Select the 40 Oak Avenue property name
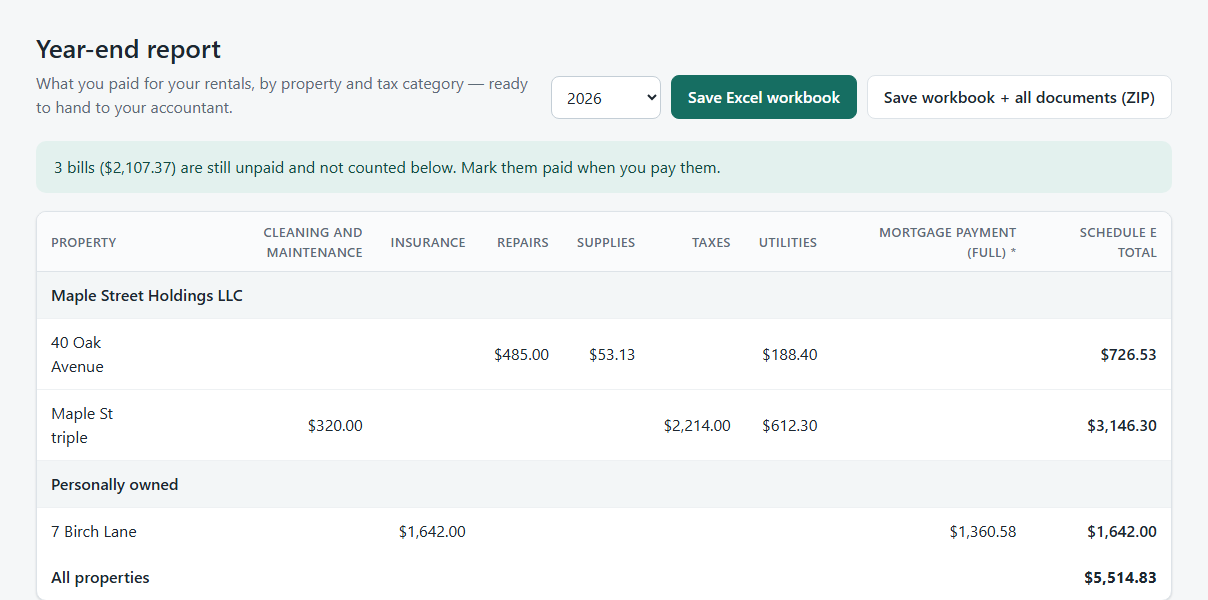 point(77,354)
